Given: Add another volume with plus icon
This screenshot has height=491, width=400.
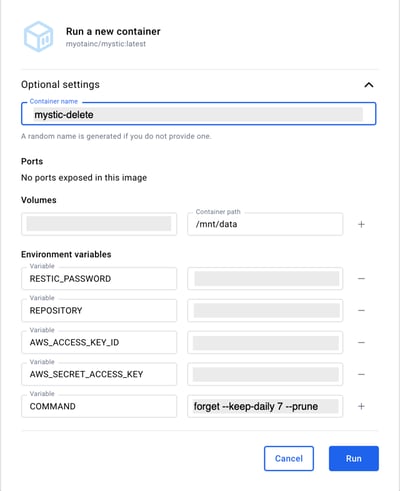Looking at the screenshot, I should [x=361, y=224].
